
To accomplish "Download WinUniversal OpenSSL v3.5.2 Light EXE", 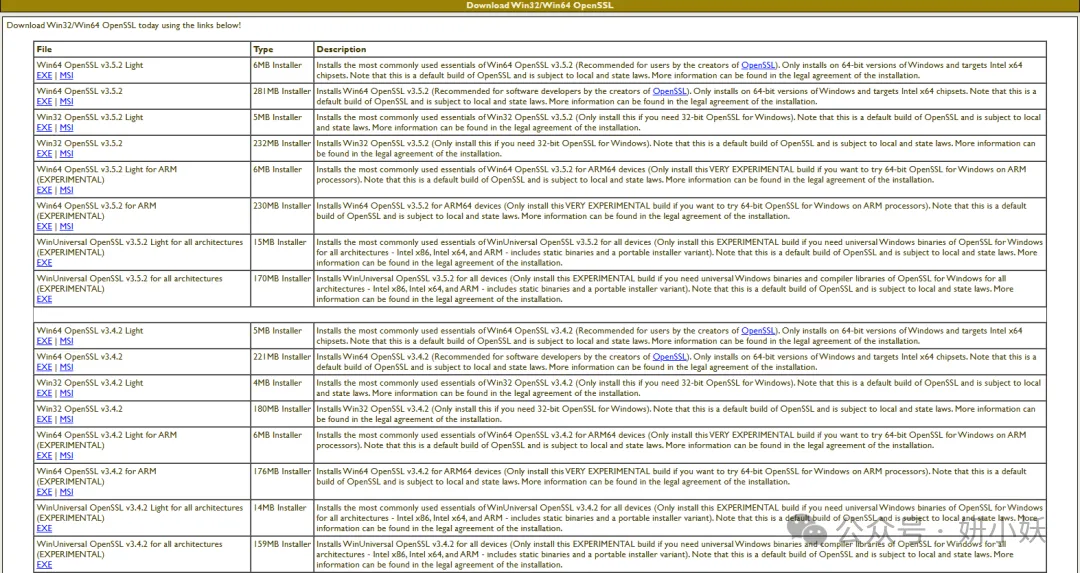I will pyautogui.click(x=44, y=263).
